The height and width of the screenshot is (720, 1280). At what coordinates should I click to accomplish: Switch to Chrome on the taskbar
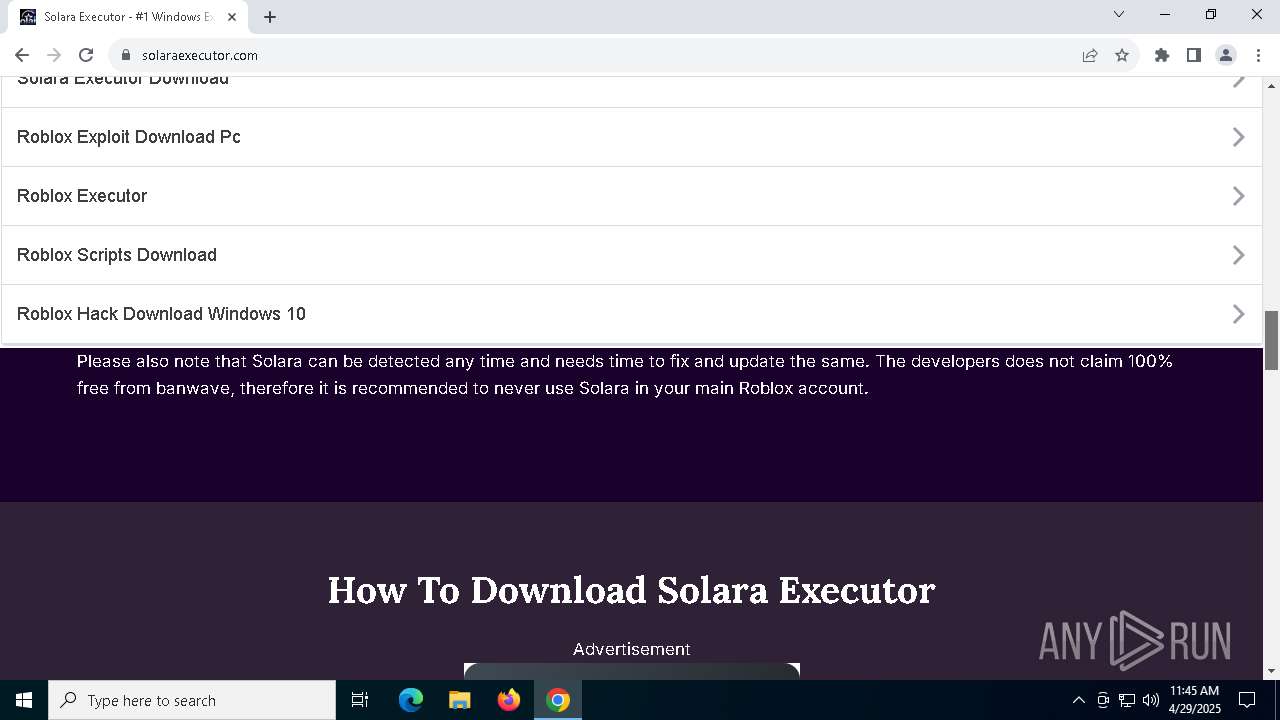558,700
